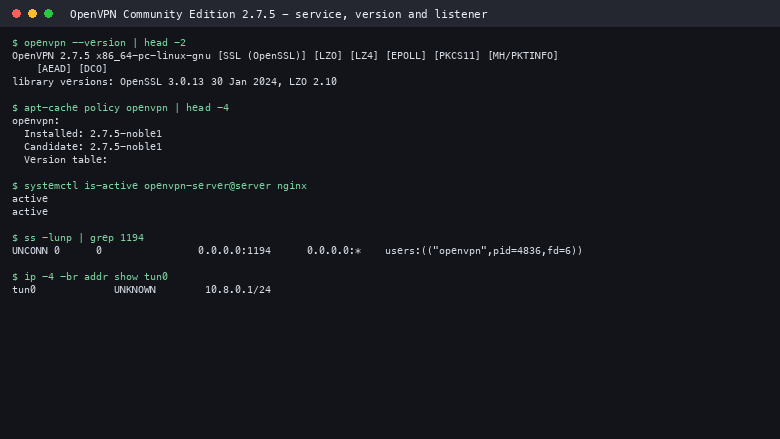The height and width of the screenshot is (439, 780).
Task: Click the tunnel address '10.8.0.1/24'
Action: click(238, 289)
